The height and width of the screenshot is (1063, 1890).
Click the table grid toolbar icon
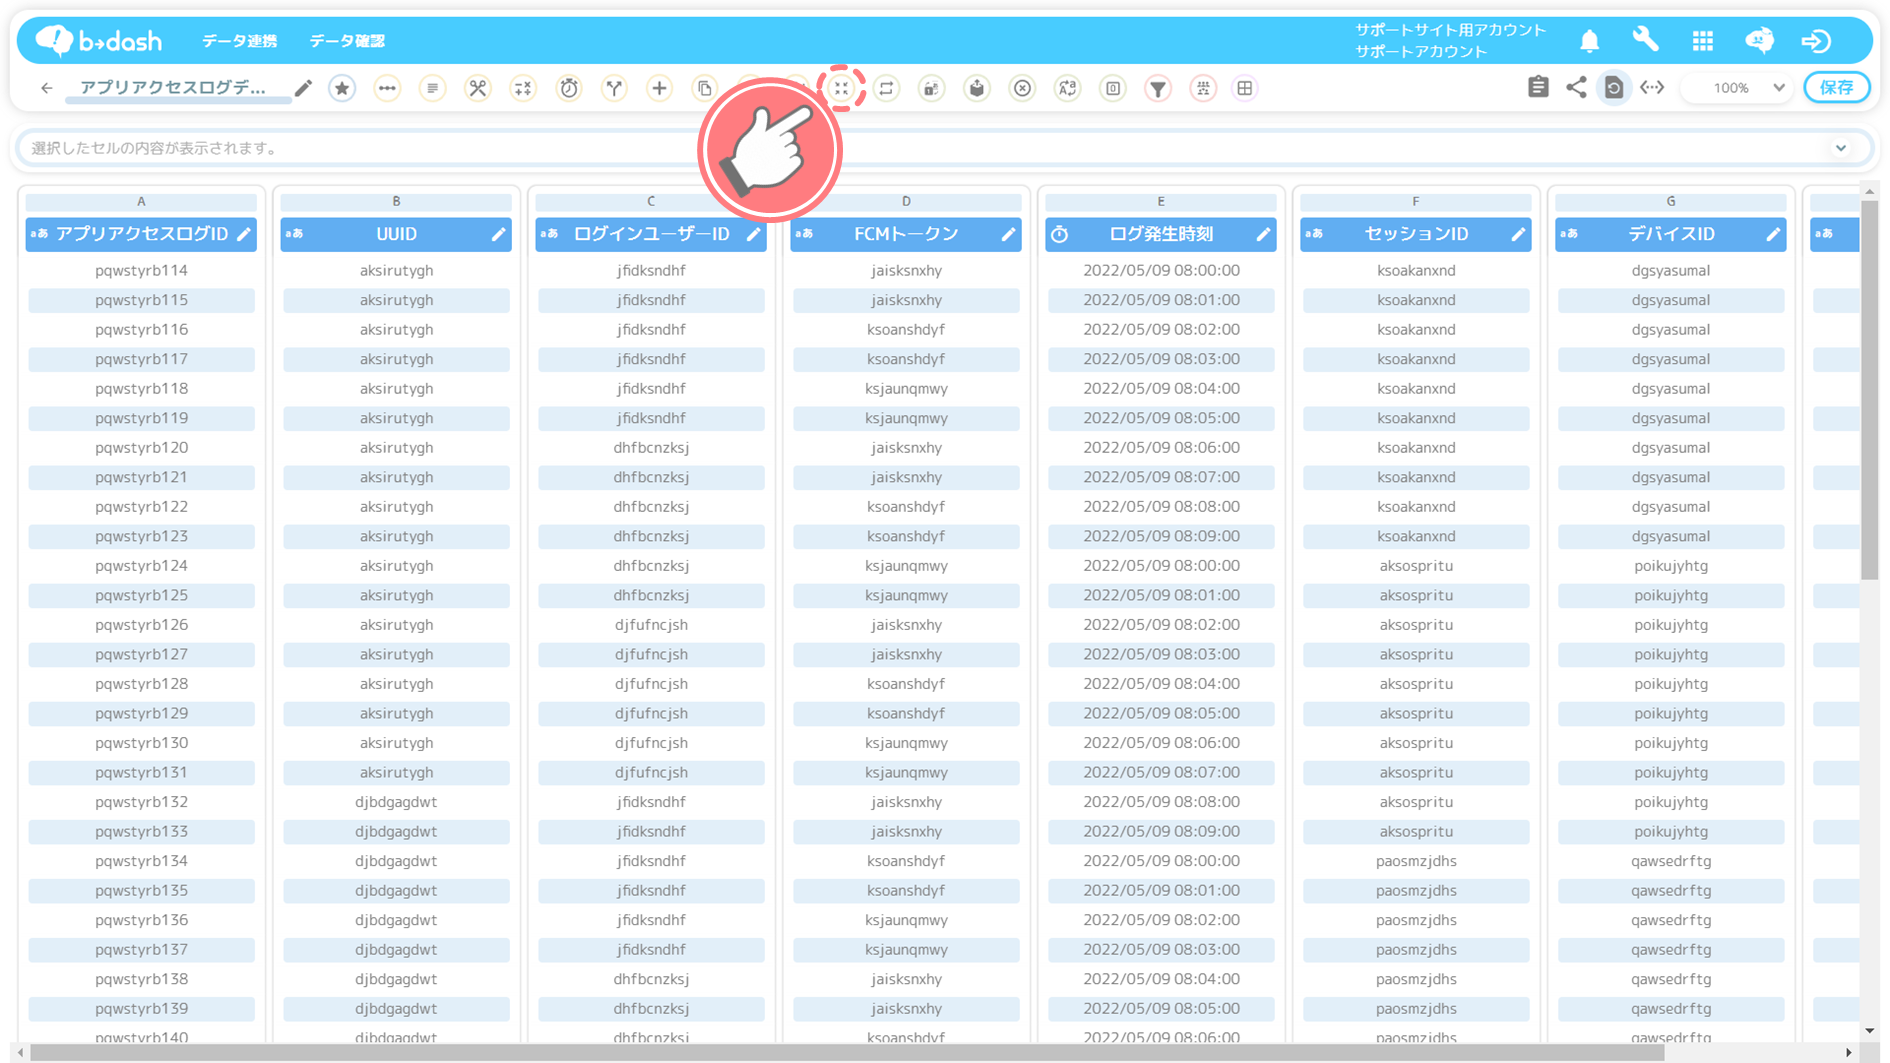tap(1245, 88)
